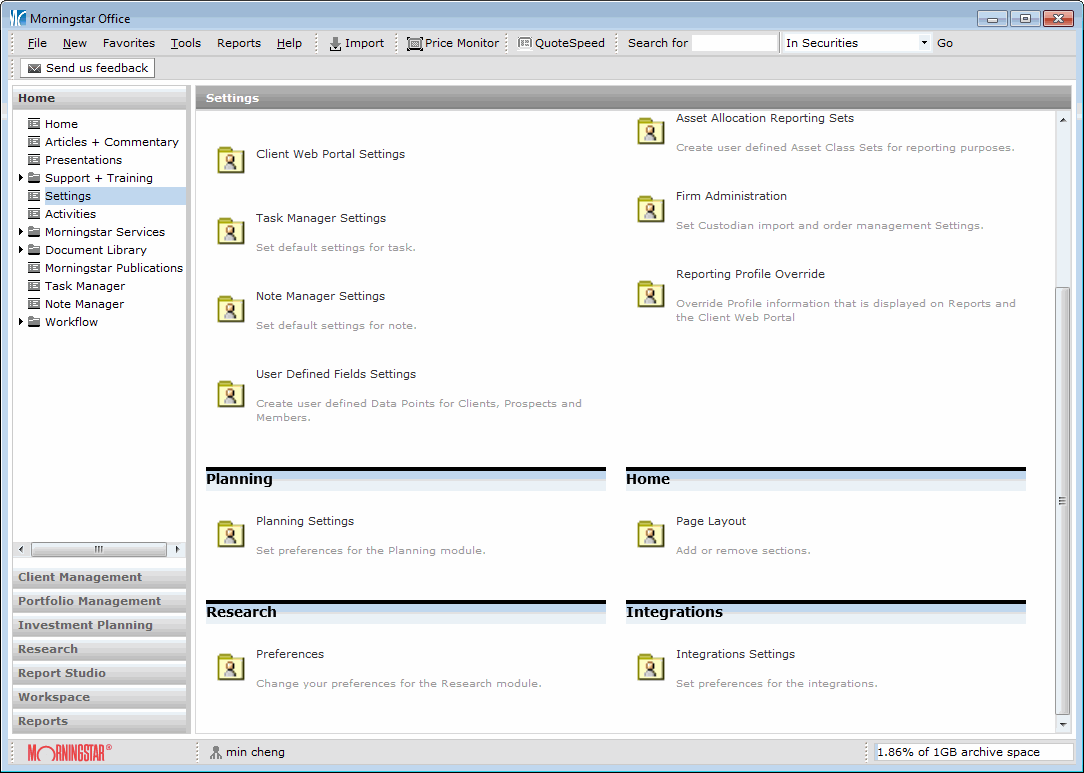Expand the Morningstar Services folder
The image size is (1084, 773).
coord(21,232)
